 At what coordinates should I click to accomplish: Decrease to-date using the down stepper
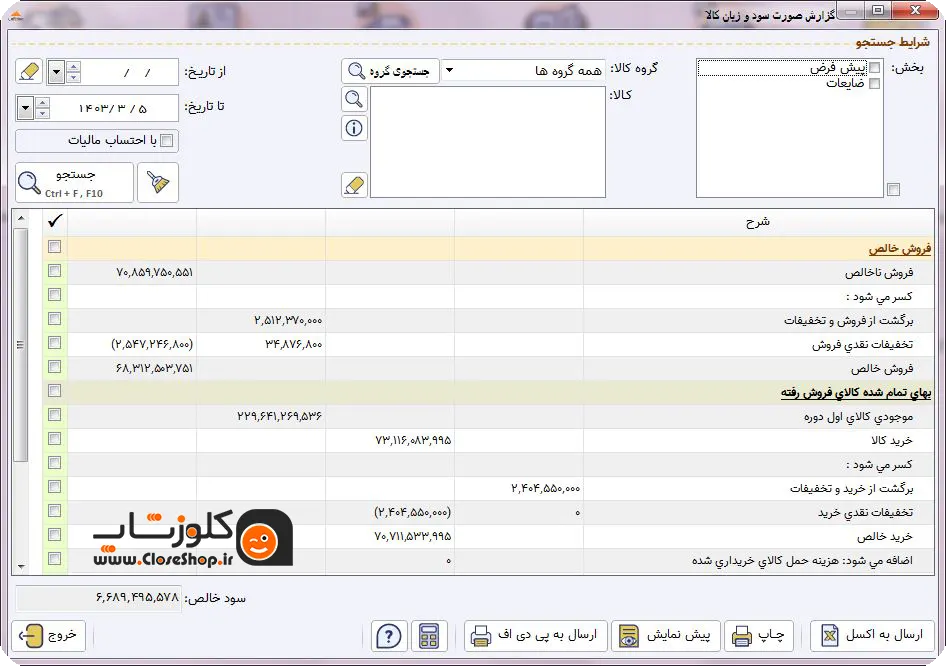[42, 114]
